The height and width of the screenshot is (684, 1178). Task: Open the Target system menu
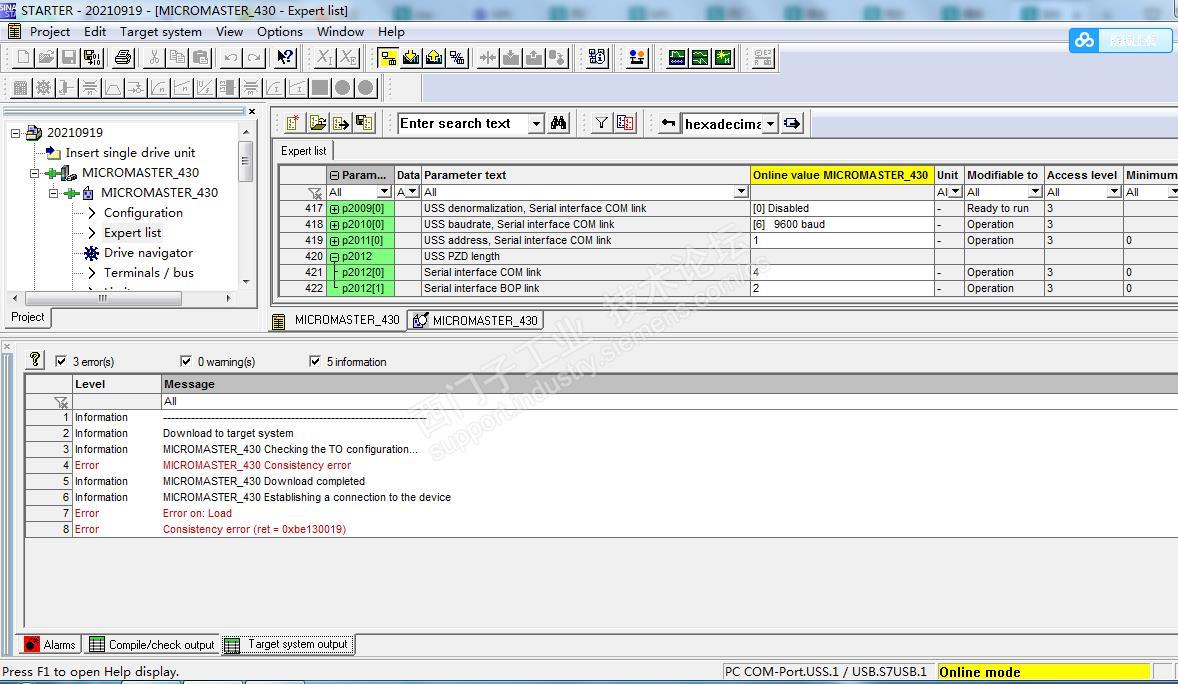coord(161,32)
